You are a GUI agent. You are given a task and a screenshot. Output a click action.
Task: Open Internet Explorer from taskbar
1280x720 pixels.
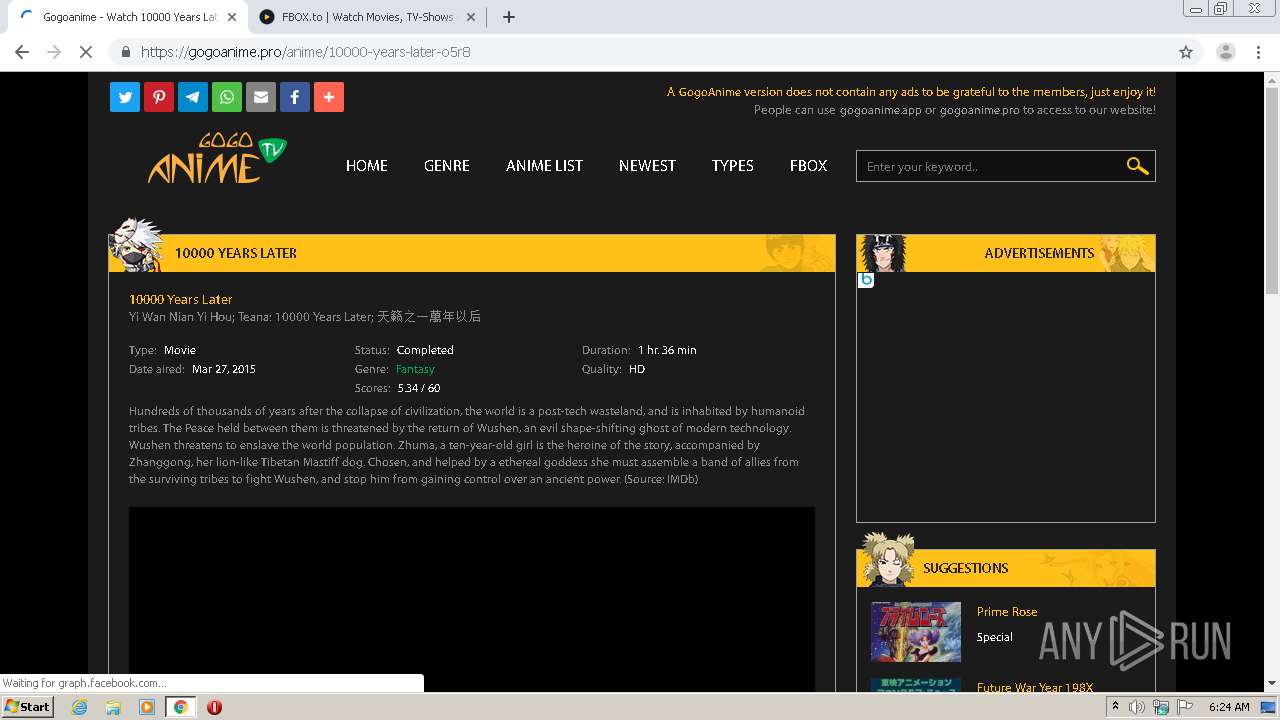coord(79,707)
